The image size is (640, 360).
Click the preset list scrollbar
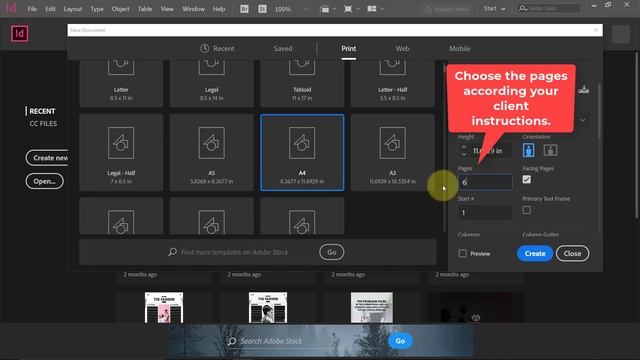(x=444, y=147)
